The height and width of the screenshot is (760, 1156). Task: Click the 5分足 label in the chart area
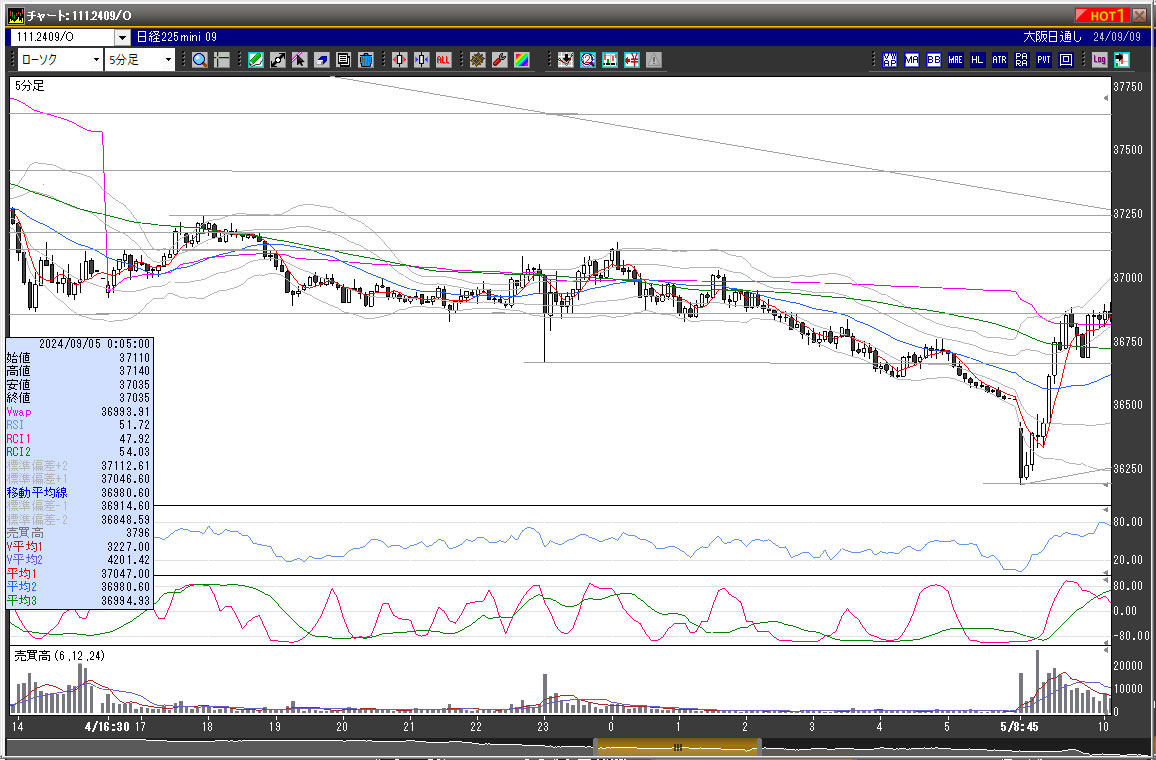tap(29, 86)
